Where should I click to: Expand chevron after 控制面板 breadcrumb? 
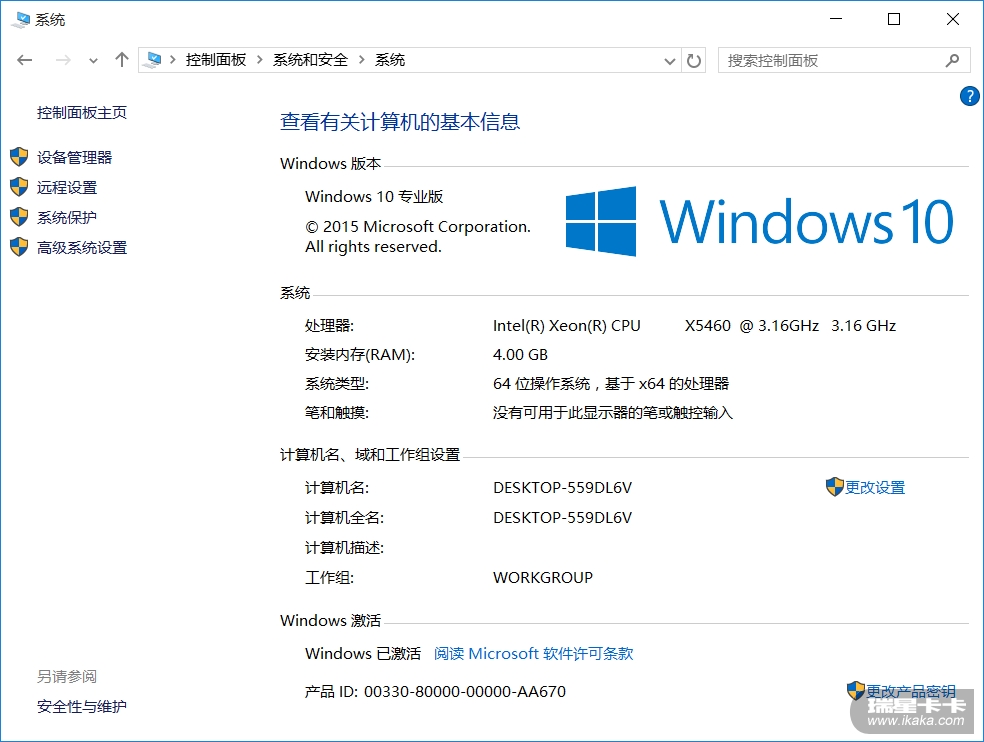pos(259,60)
